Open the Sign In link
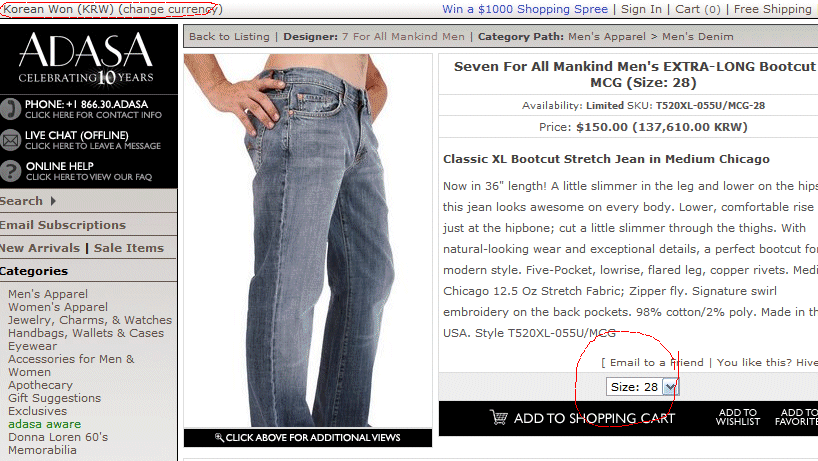Image resolution: width=818 pixels, height=461 pixels. pyautogui.click(x=641, y=9)
